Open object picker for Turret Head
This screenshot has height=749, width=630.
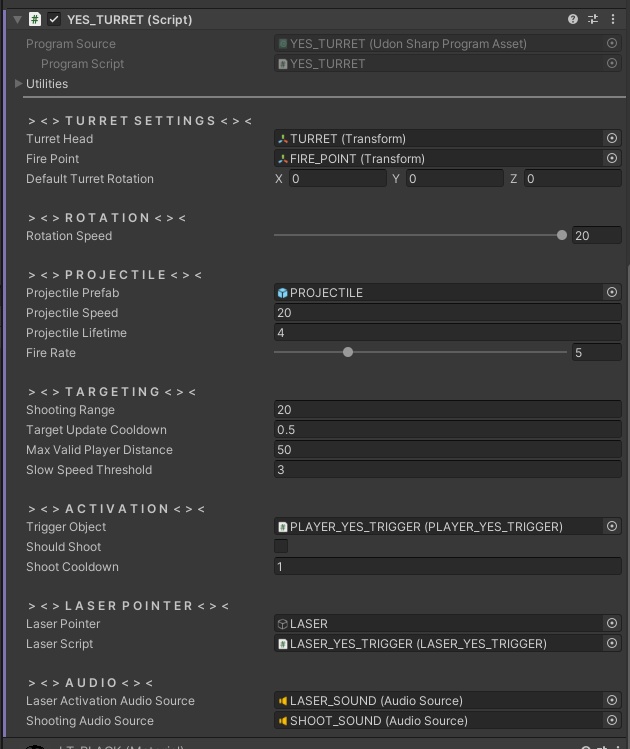[x=612, y=139]
